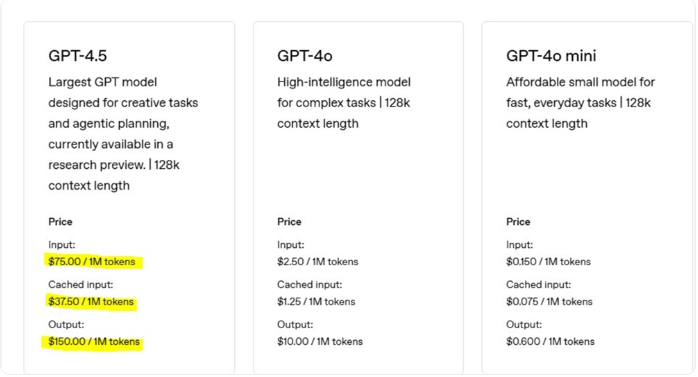Click the 'Affordable small model' description text
Screen dimensions: 698x377
point(580,103)
